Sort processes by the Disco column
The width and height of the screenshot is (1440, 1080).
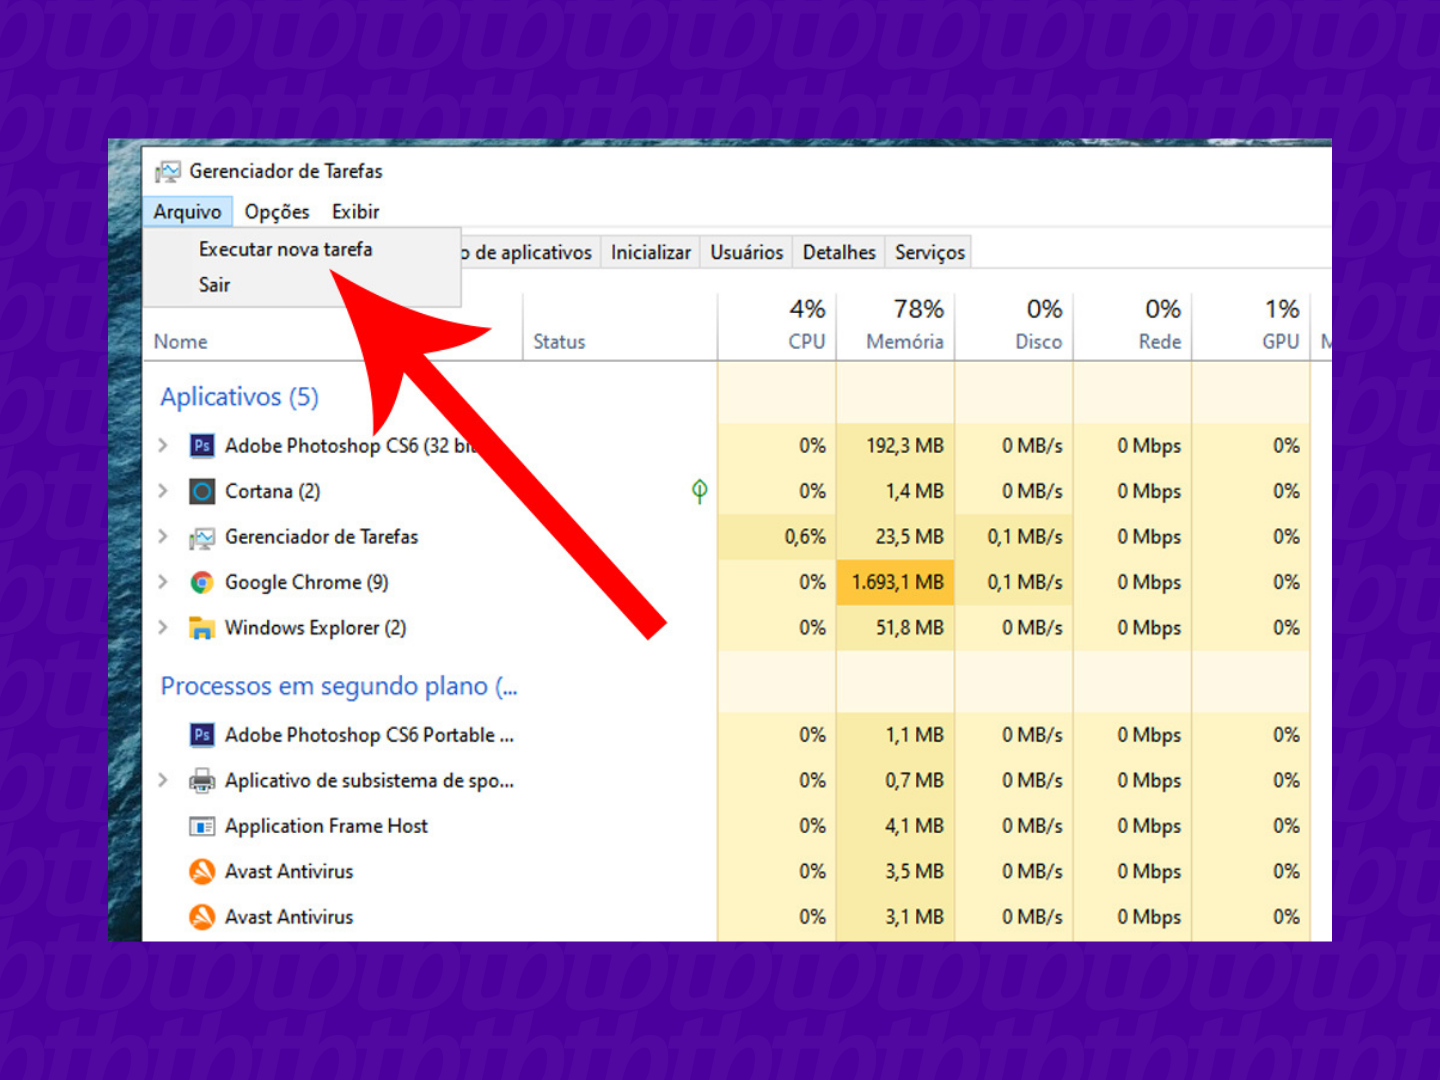[x=1014, y=326]
